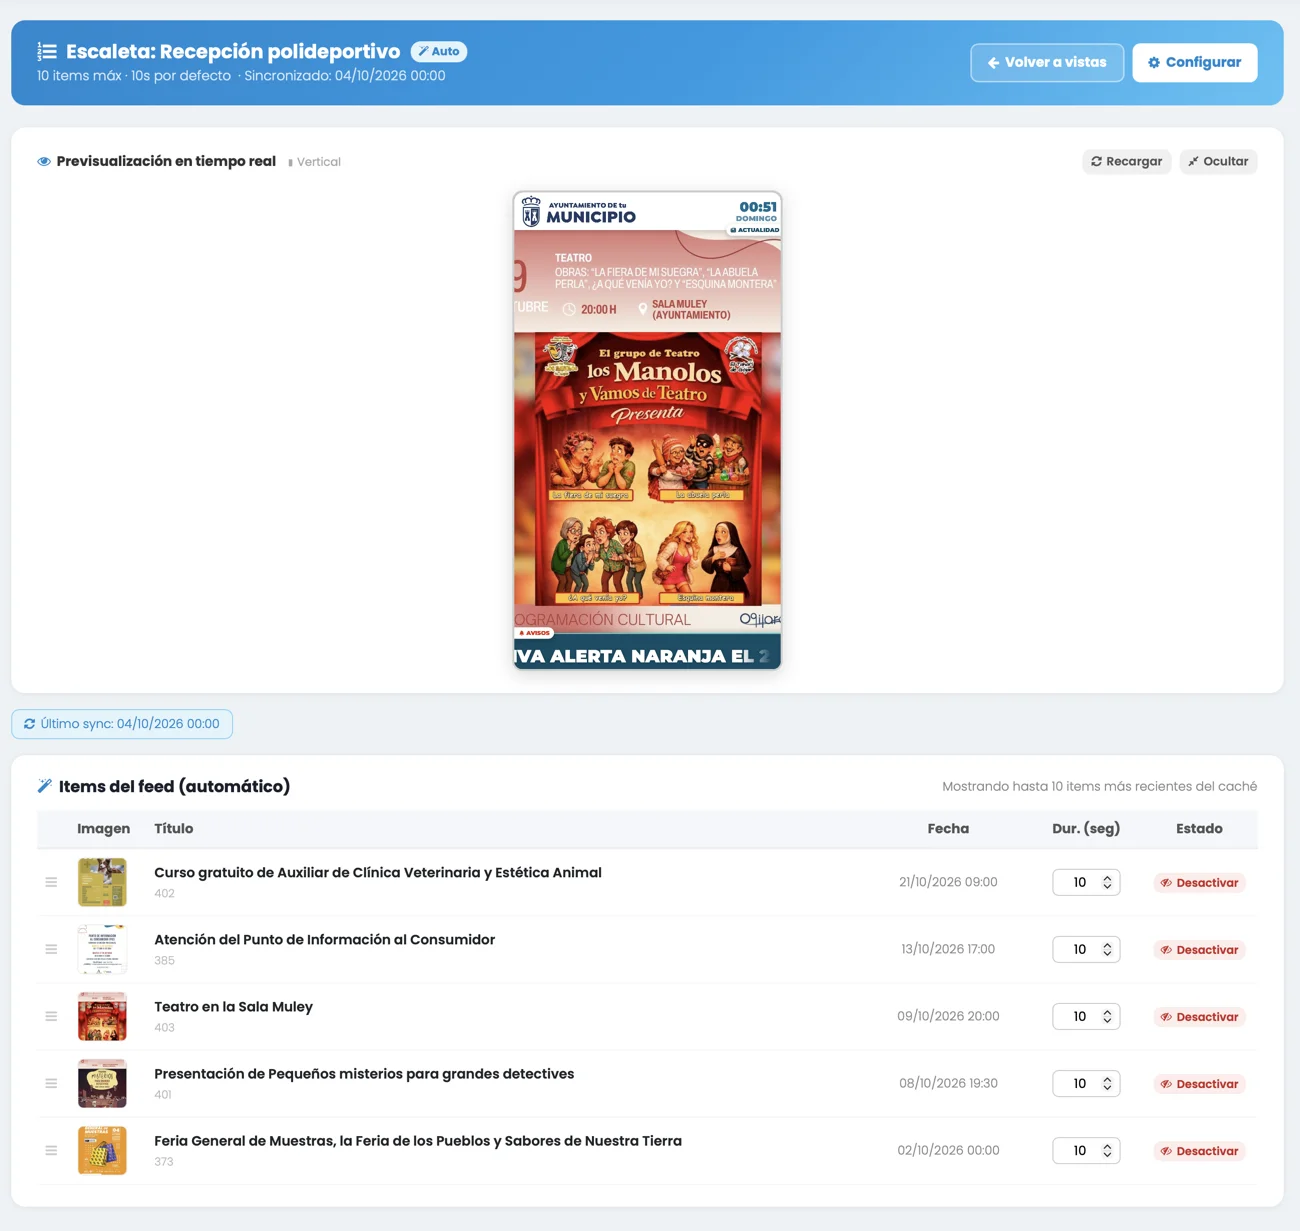Click the Escaleta list icon in header
The image size is (1300, 1231).
pos(47,51)
